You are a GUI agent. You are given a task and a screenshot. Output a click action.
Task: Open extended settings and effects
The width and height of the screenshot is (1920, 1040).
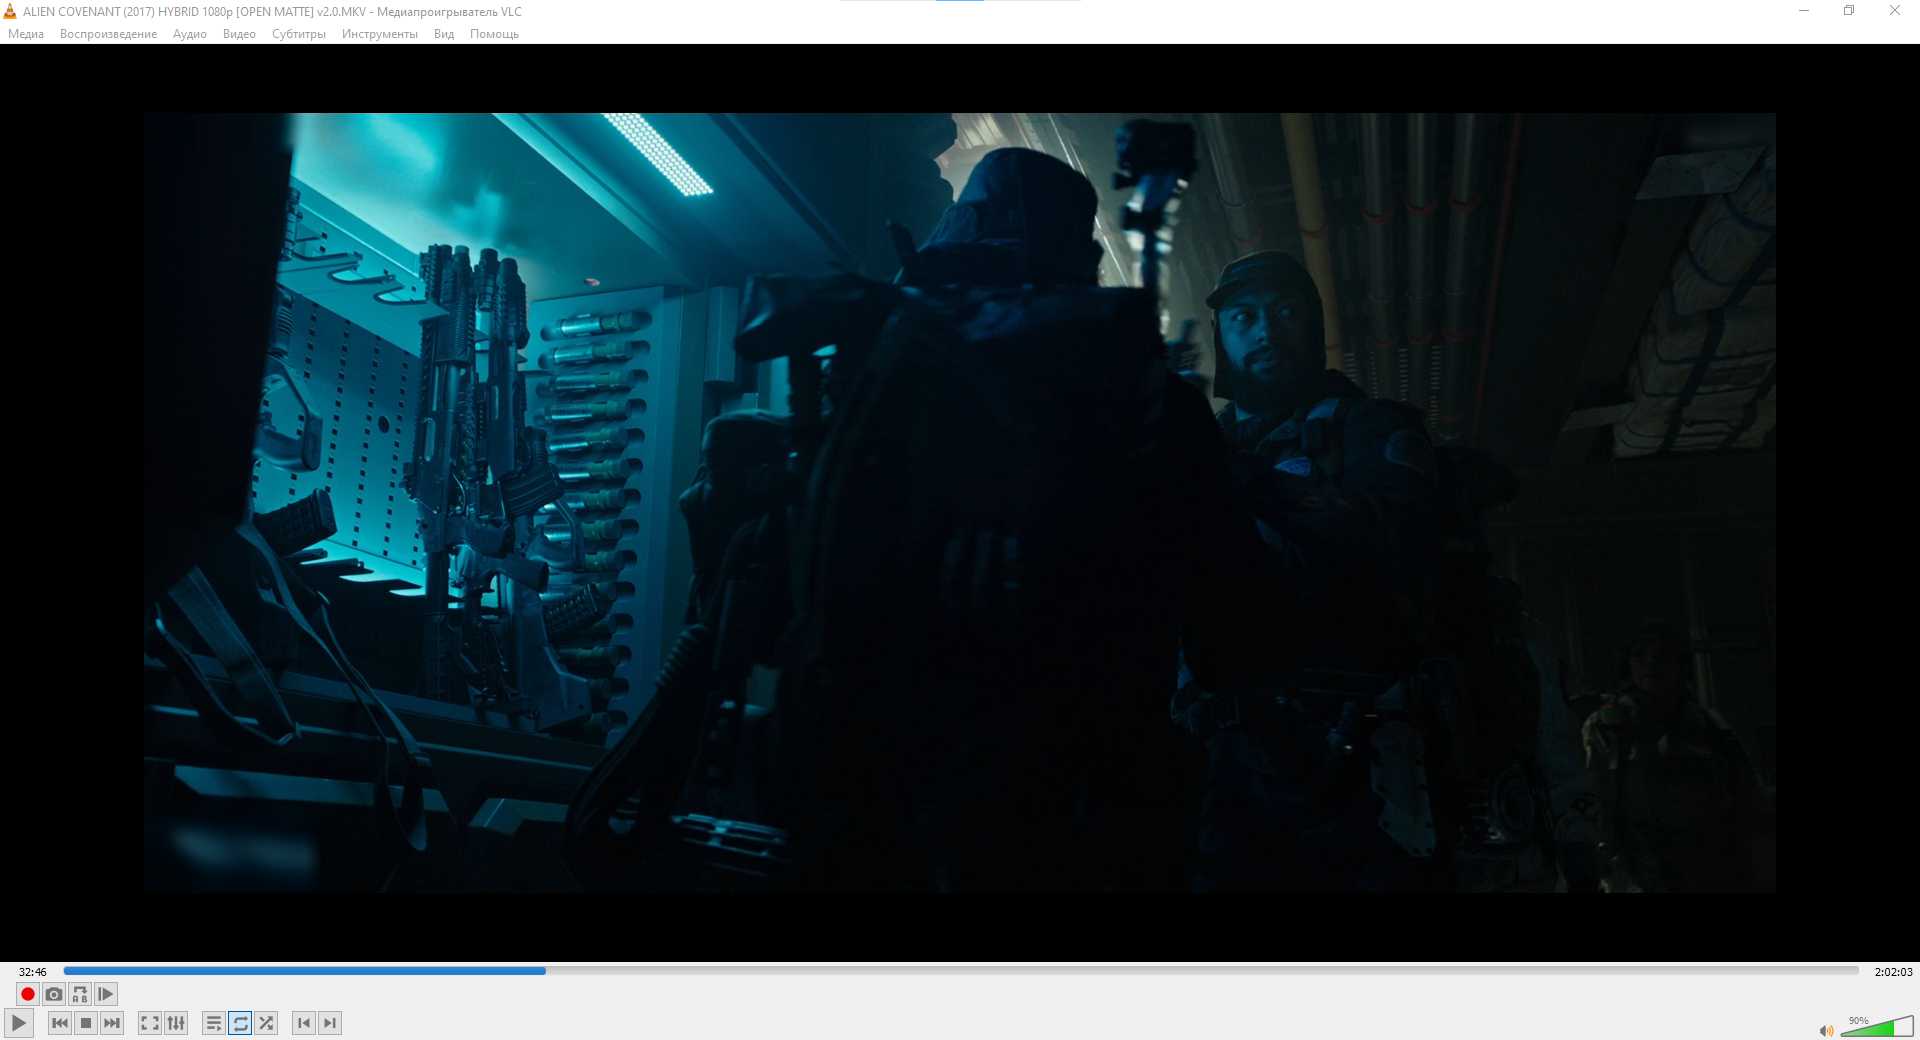pos(176,1023)
